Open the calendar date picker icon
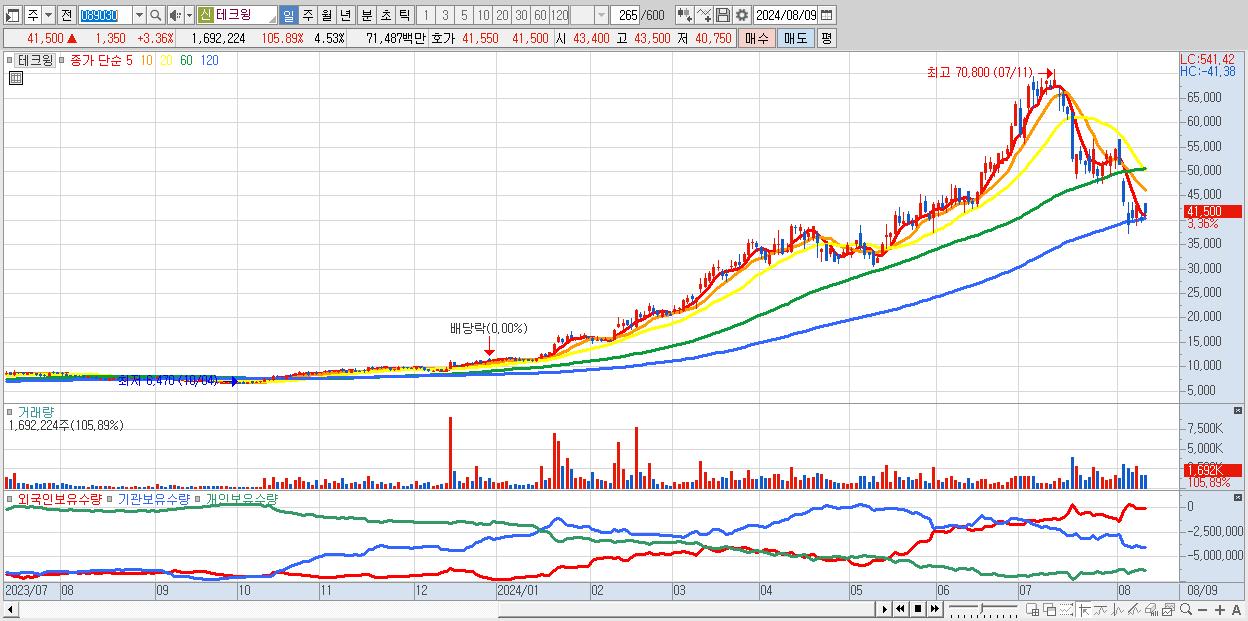Viewport: 1248px width, 621px height. tap(827, 15)
